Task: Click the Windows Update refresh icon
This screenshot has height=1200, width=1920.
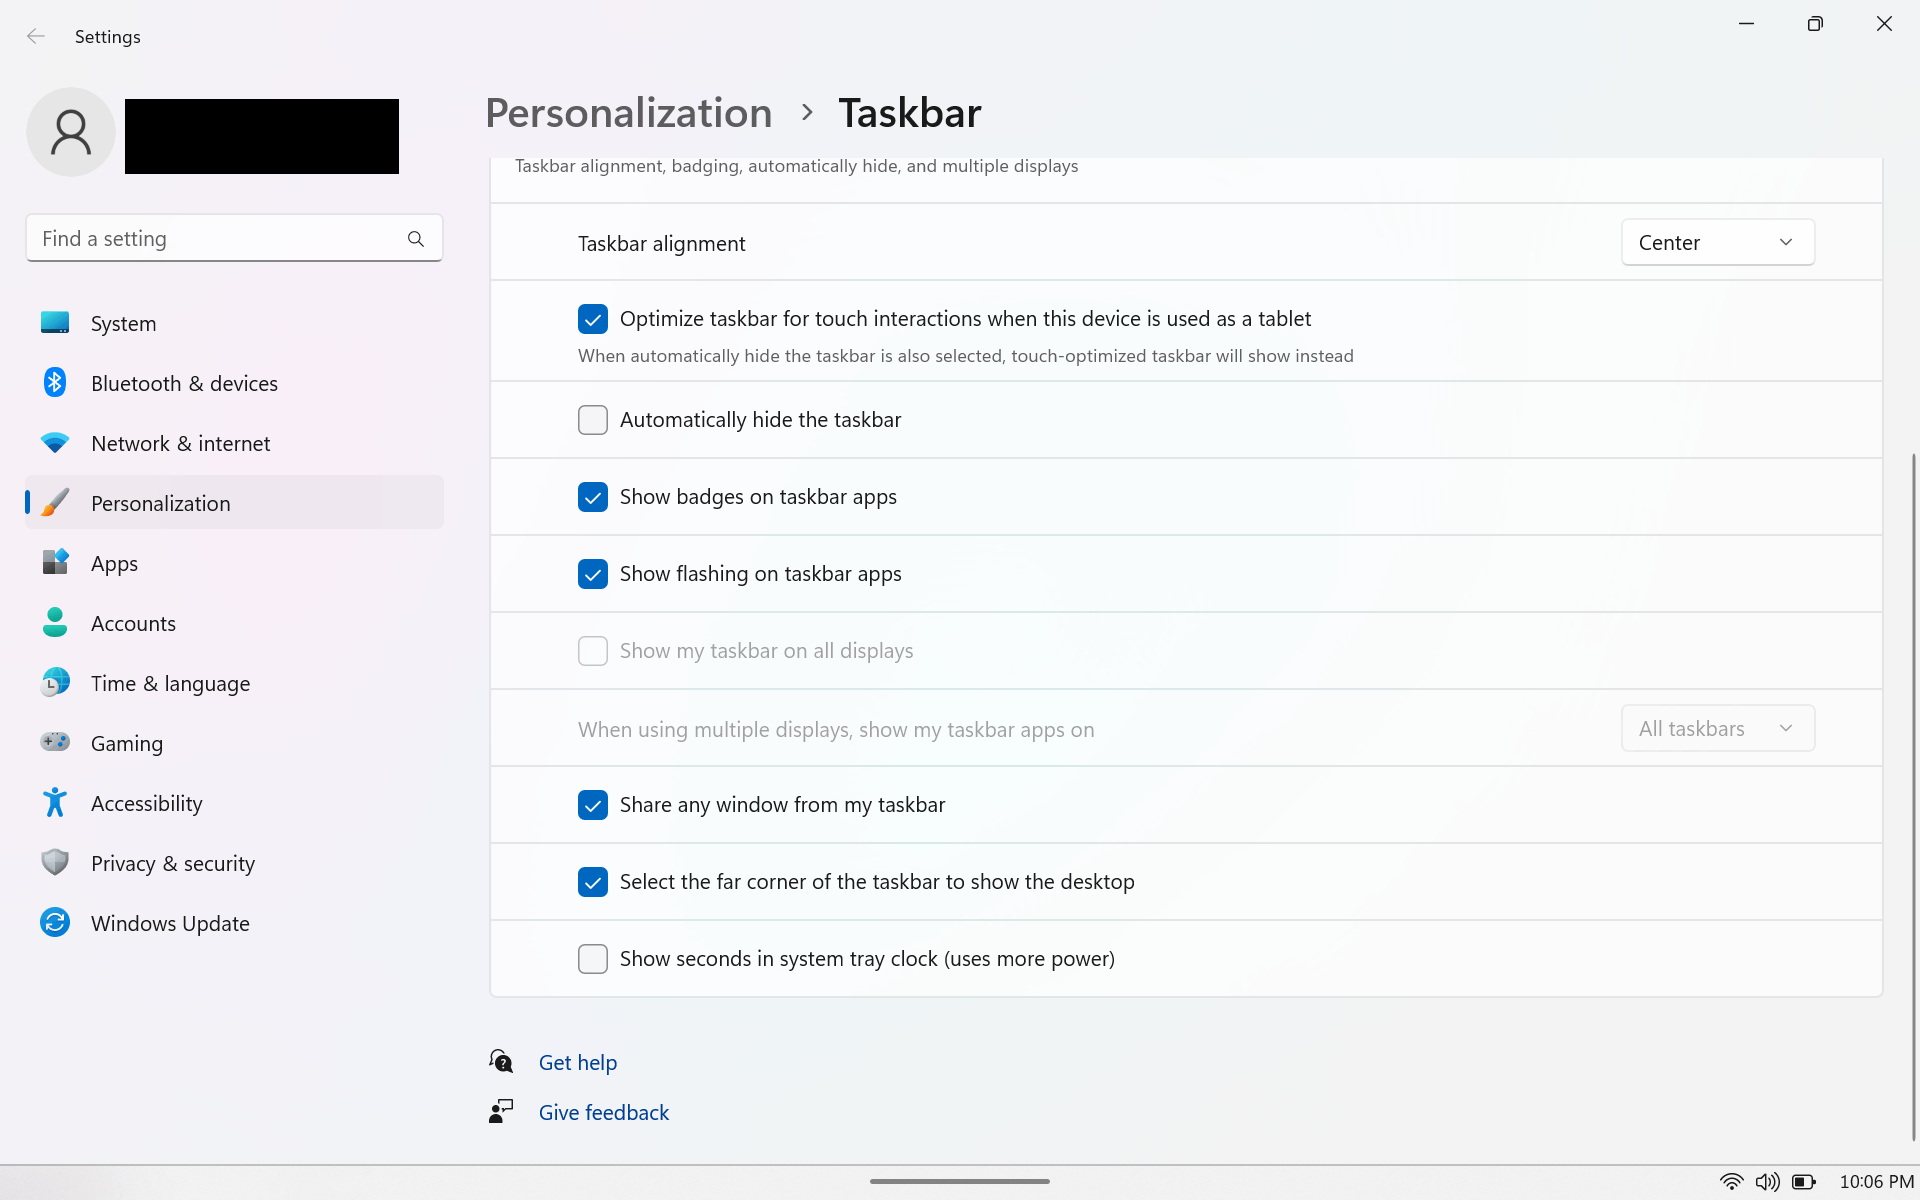Action: [55, 923]
